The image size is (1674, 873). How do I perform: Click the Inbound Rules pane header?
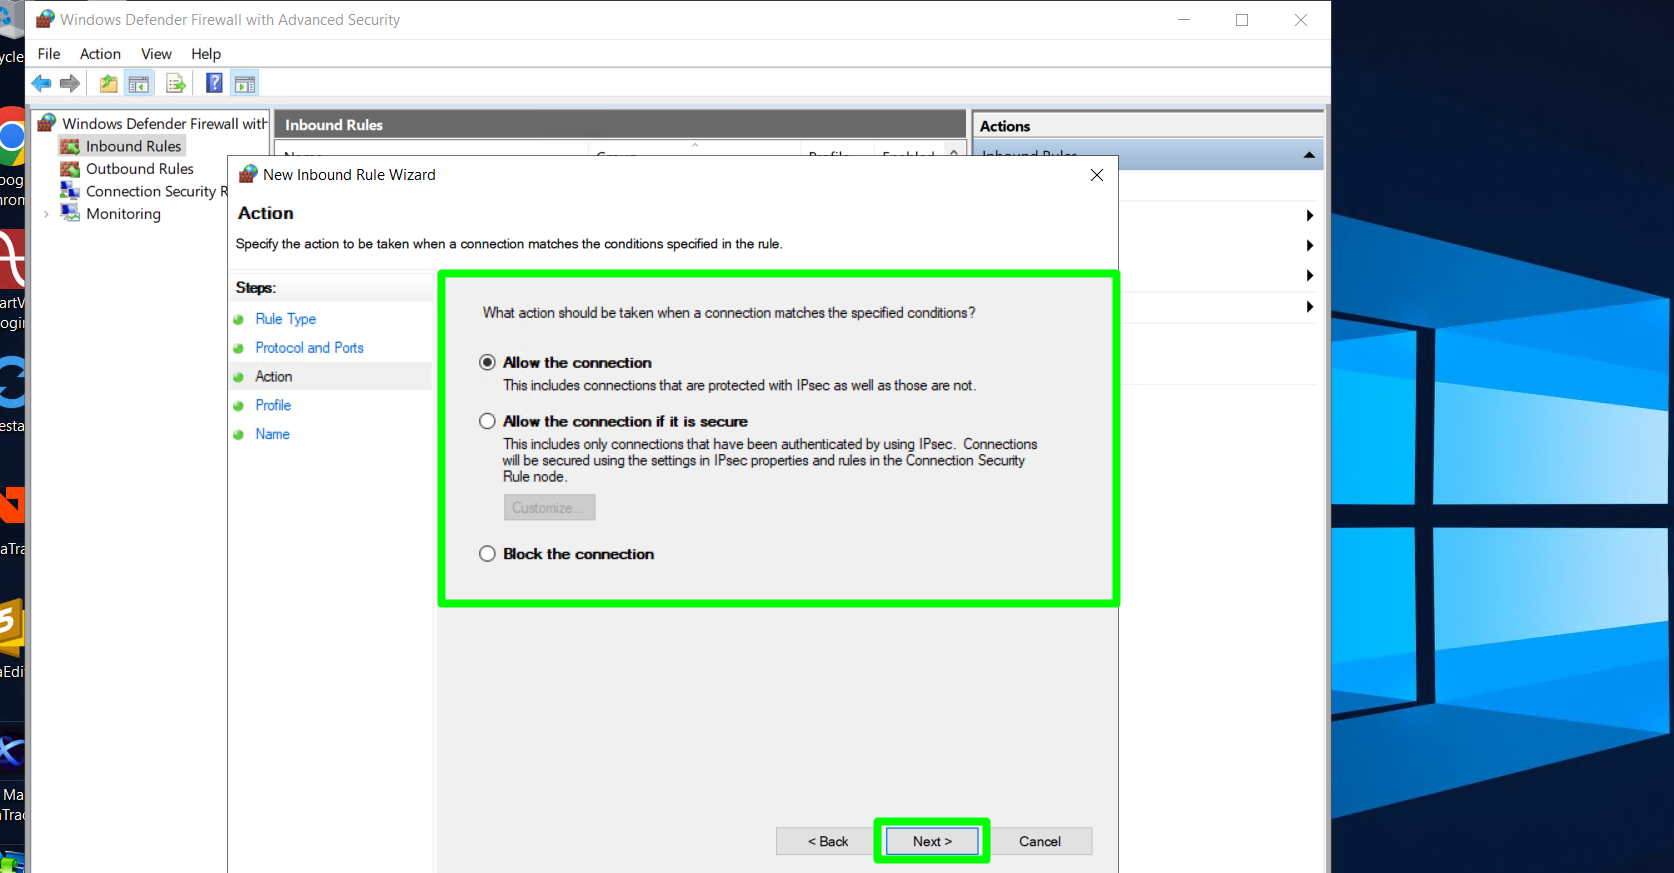(620, 125)
